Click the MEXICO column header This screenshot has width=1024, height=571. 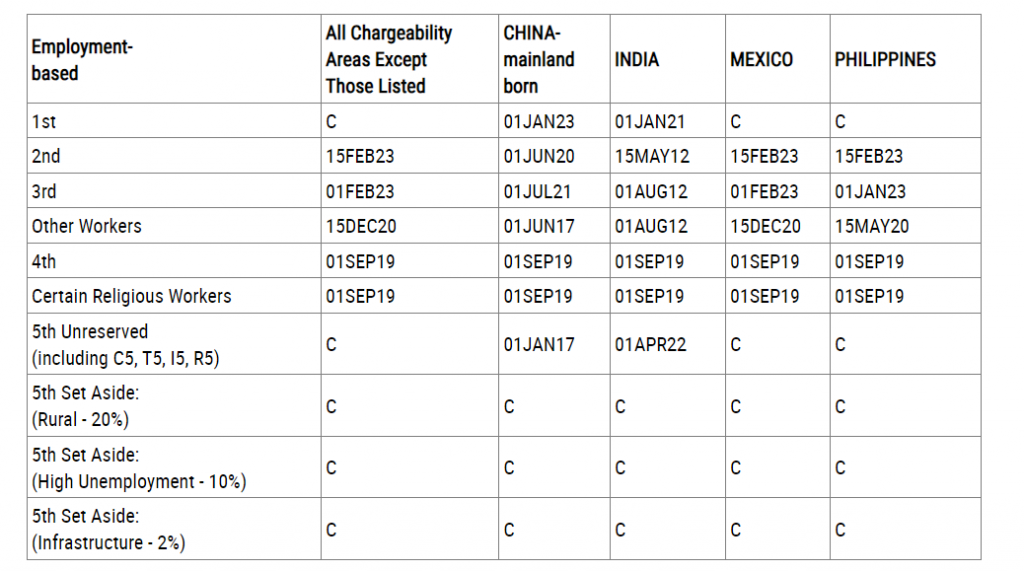point(778,59)
